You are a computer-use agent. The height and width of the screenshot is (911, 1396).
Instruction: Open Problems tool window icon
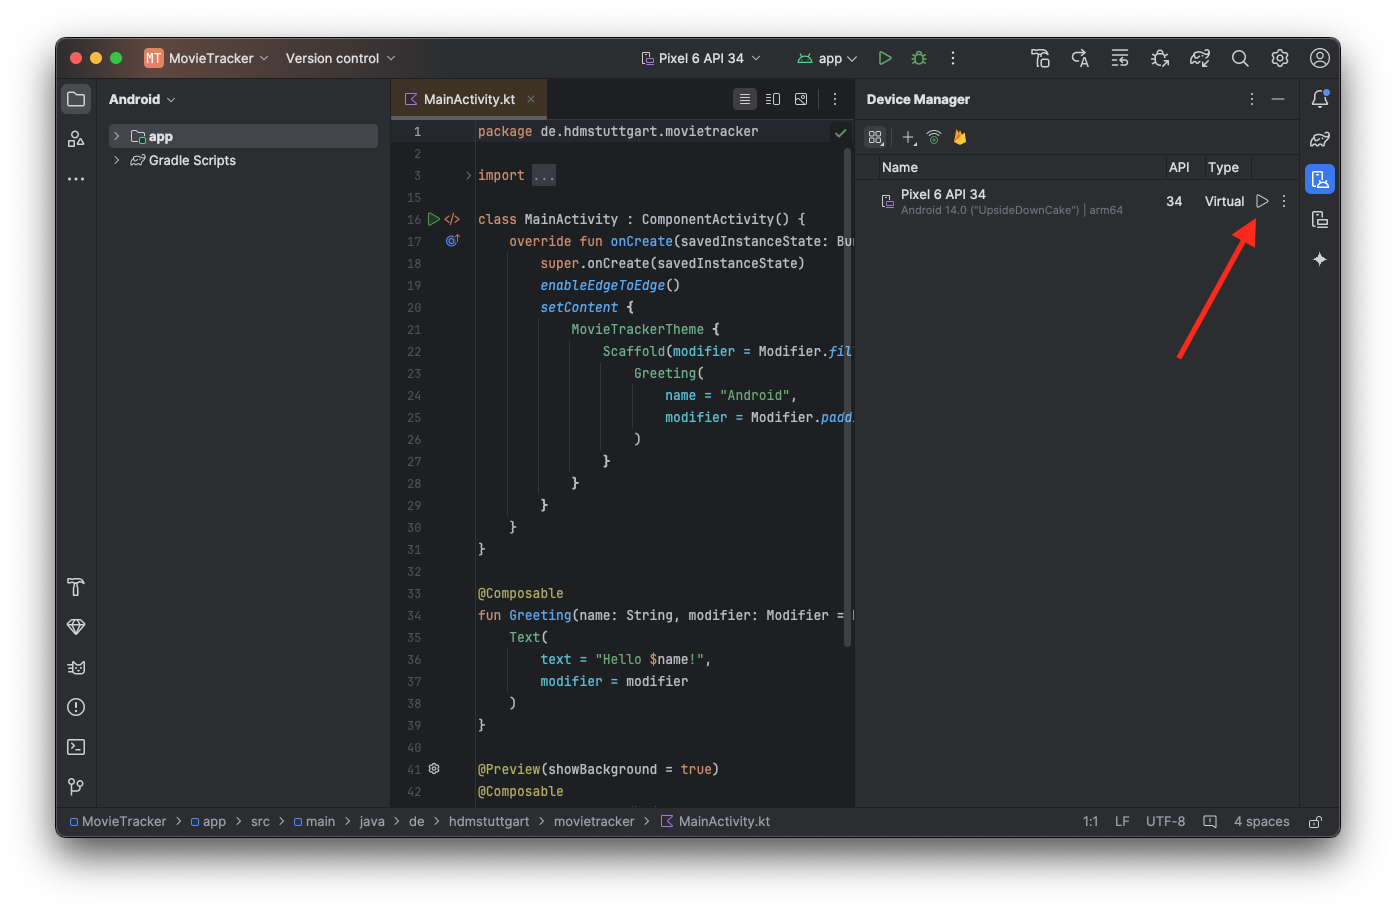(76, 707)
